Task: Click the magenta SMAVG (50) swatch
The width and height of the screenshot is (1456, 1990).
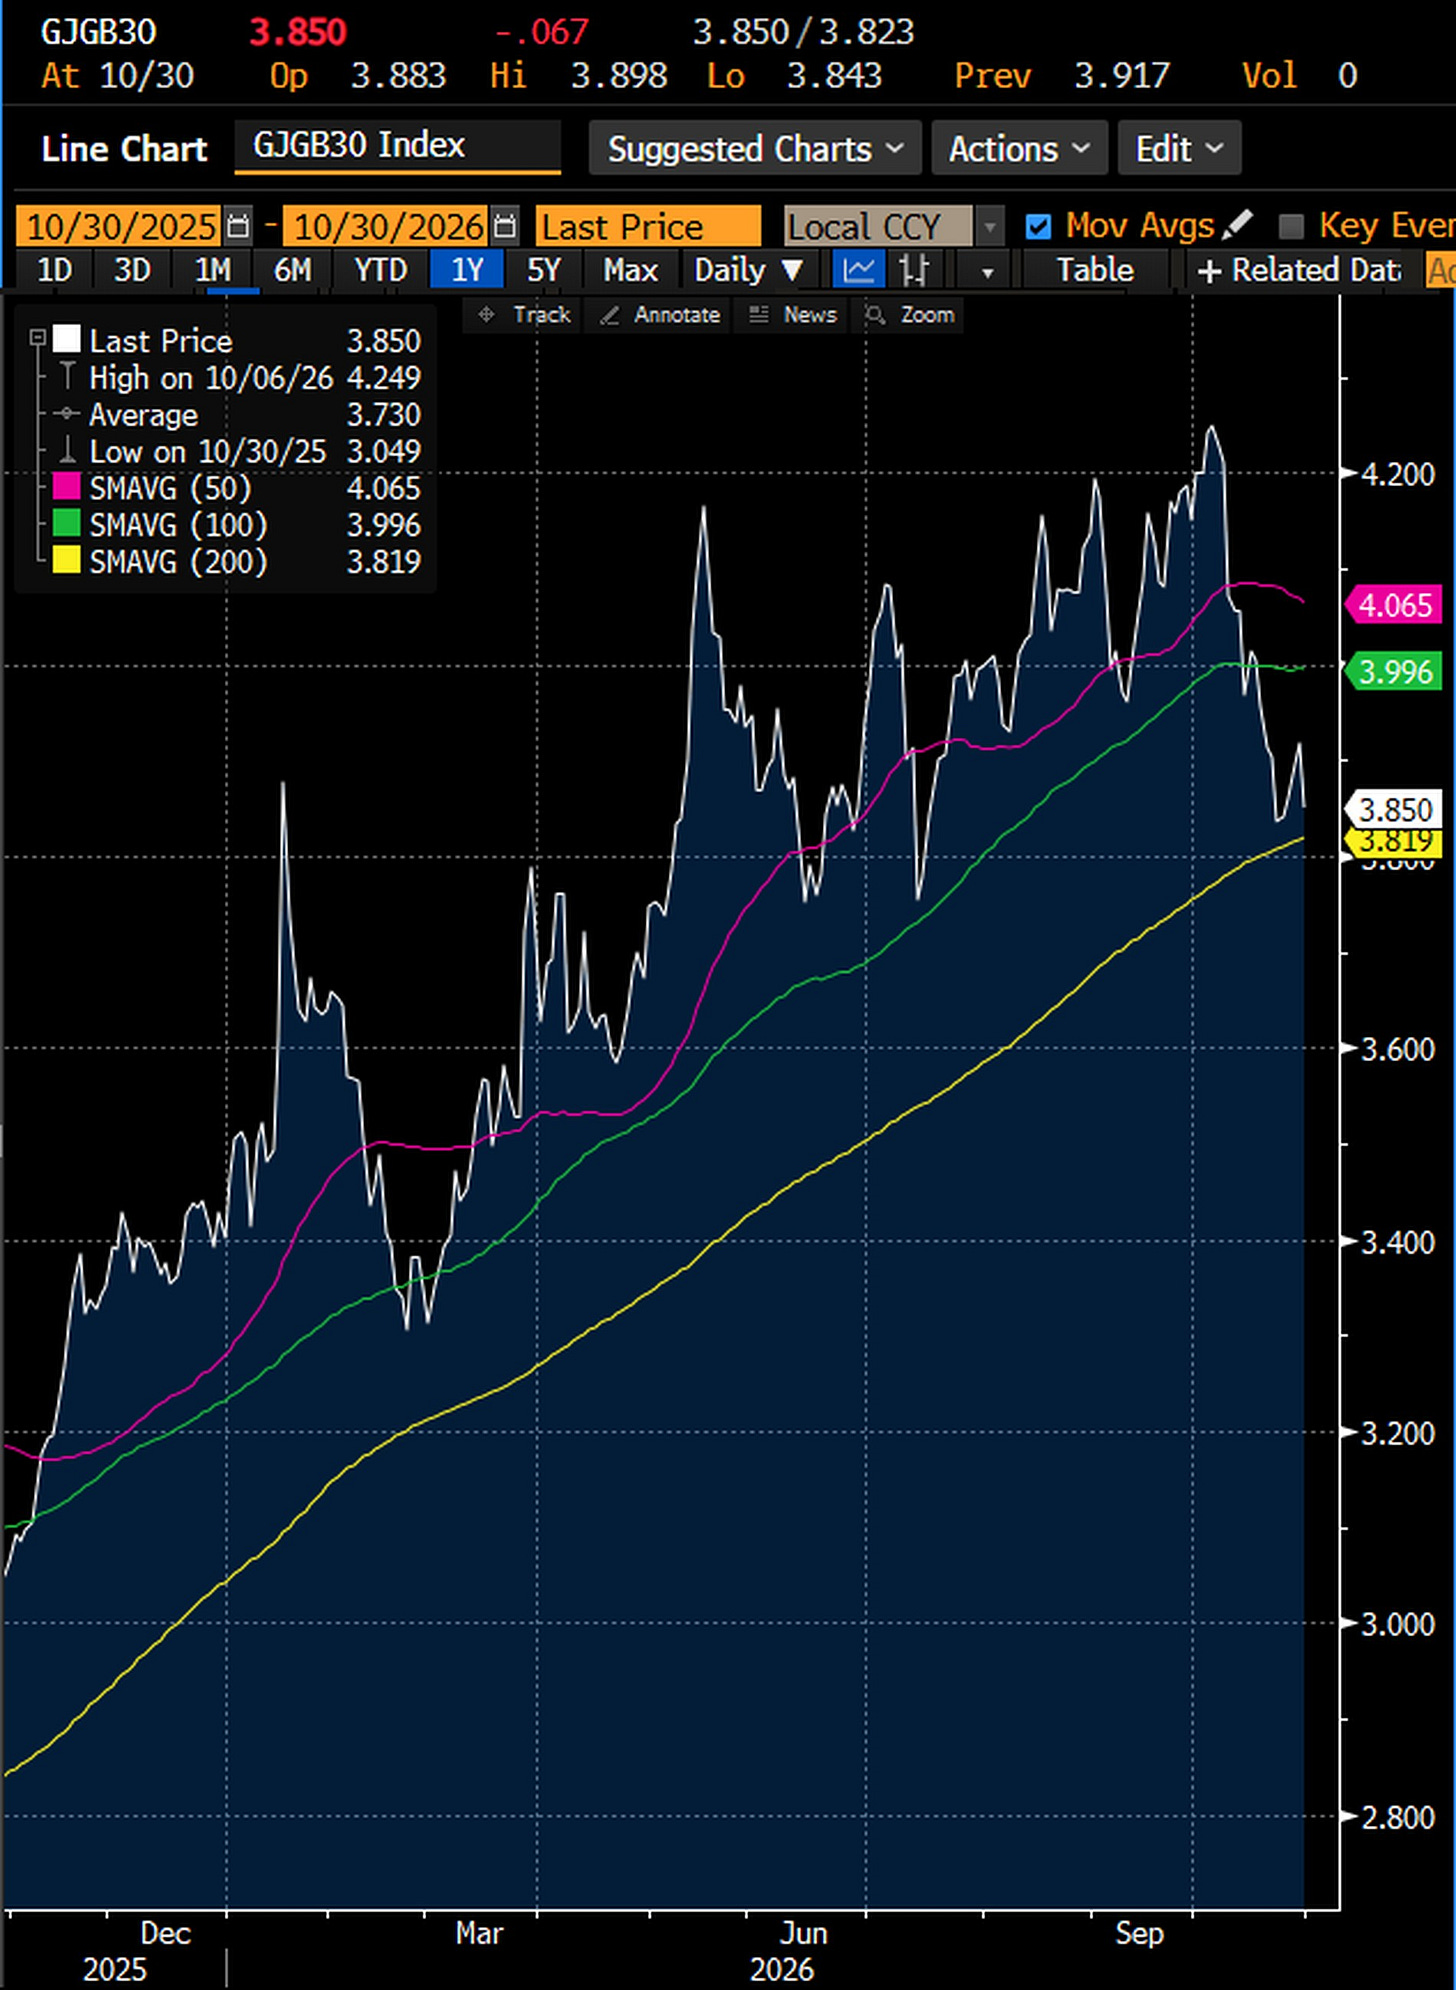Action: click(x=67, y=487)
